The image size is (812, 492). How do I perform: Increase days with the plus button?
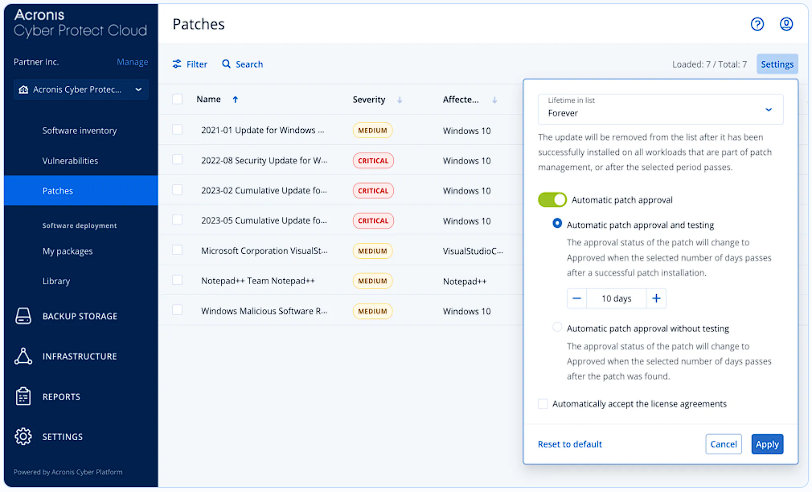pyautogui.click(x=656, y=298)
